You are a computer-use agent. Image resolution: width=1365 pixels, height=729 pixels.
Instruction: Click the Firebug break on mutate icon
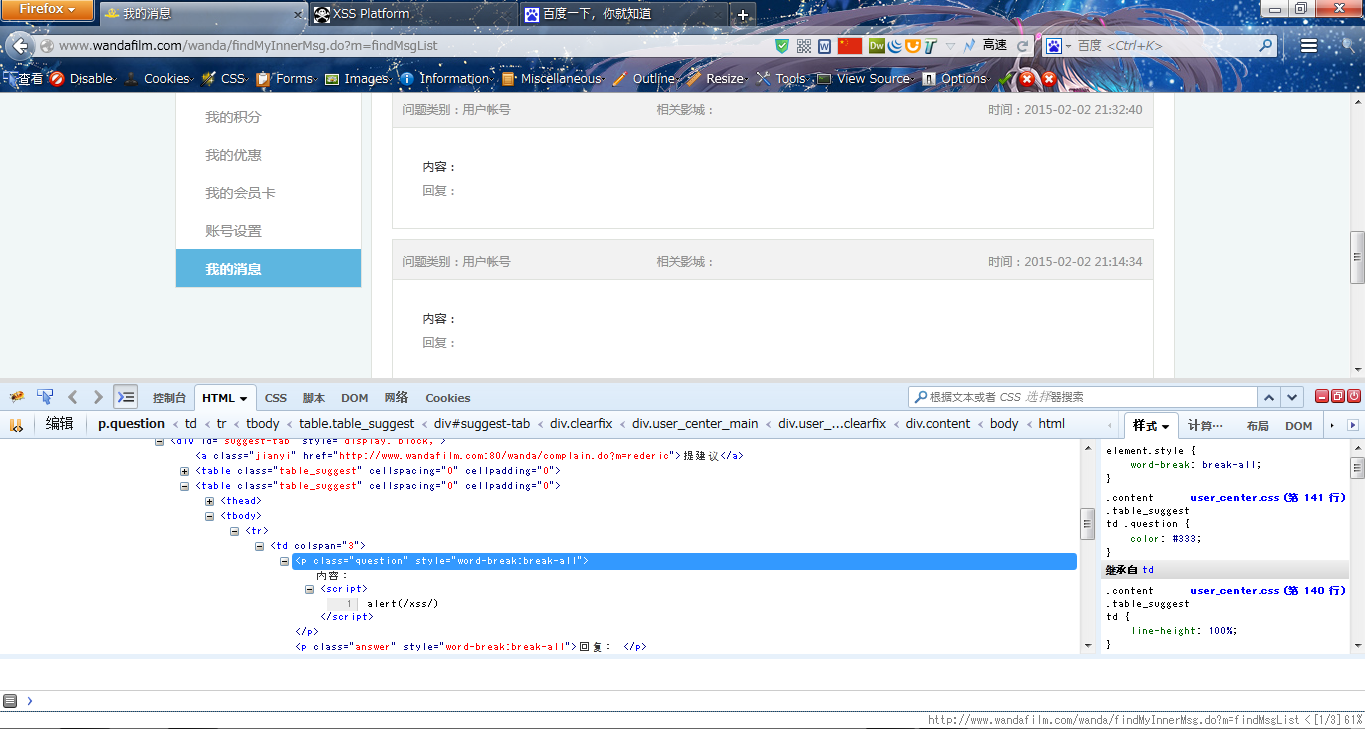click(16, 425)
